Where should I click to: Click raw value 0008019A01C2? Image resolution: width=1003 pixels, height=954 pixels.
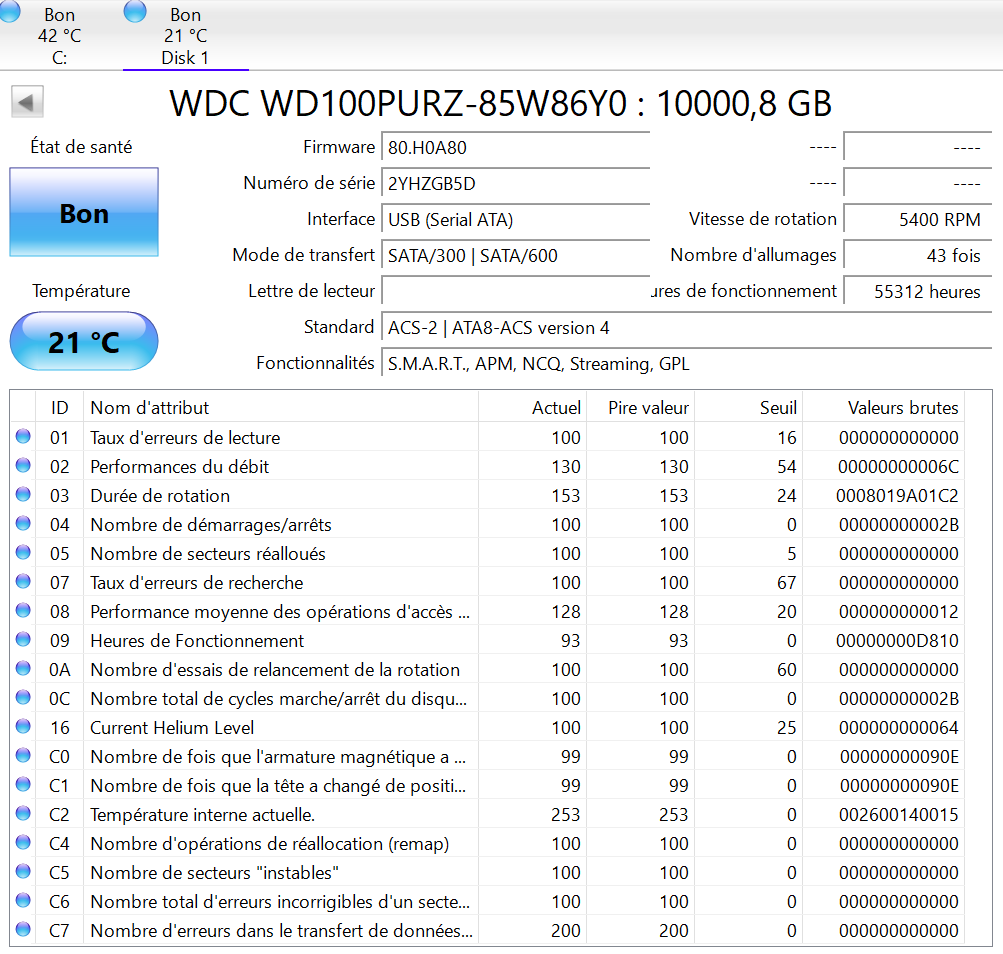click(x=897, y=496)
